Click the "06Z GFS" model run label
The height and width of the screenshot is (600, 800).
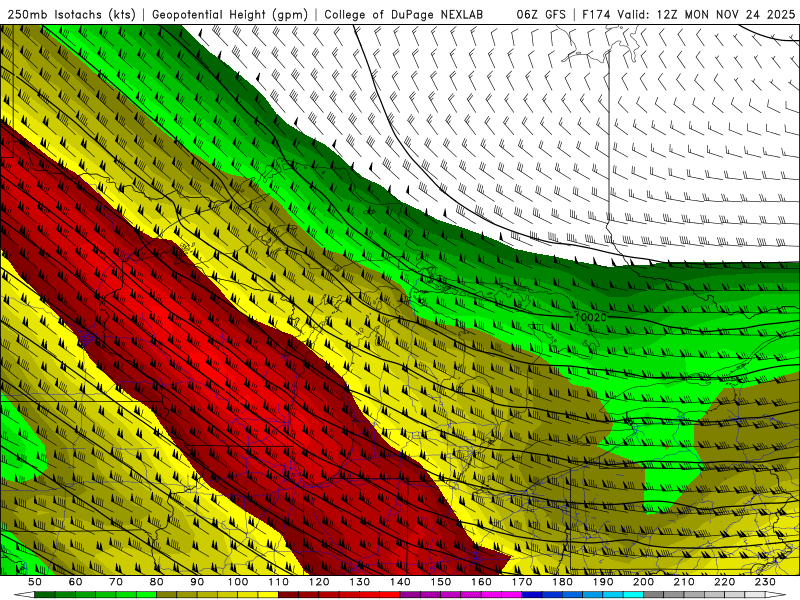541,15
